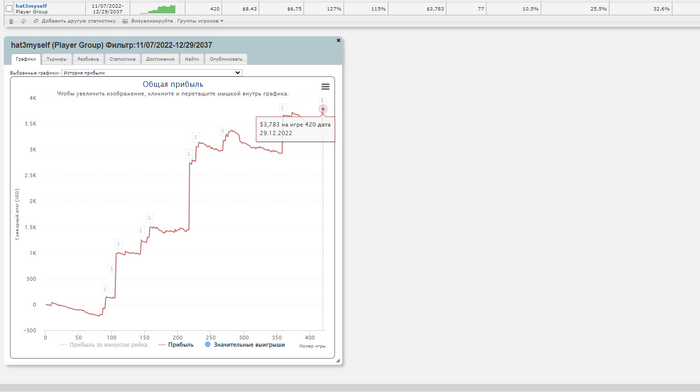Click the trash delete icon

tap(11, 21)
